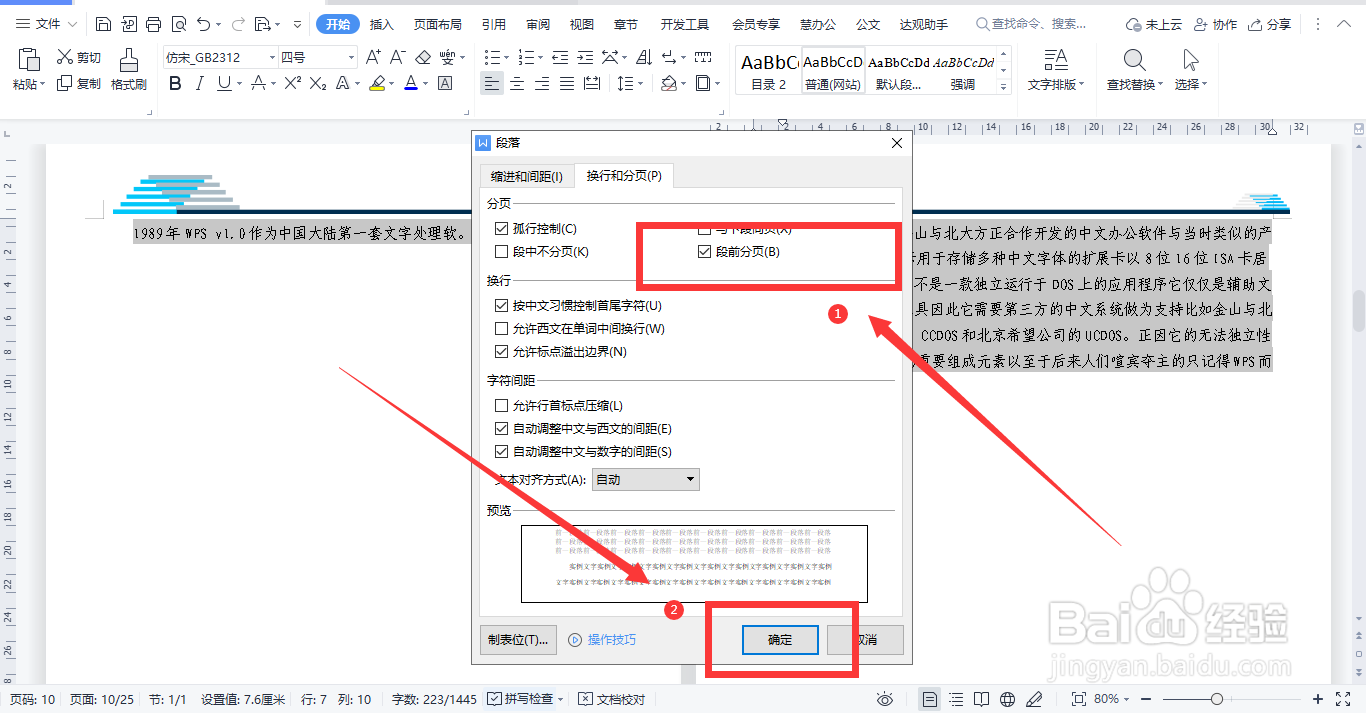
Task: Open the 查找替换 dropdown
Action: [x=1135, y=85]
